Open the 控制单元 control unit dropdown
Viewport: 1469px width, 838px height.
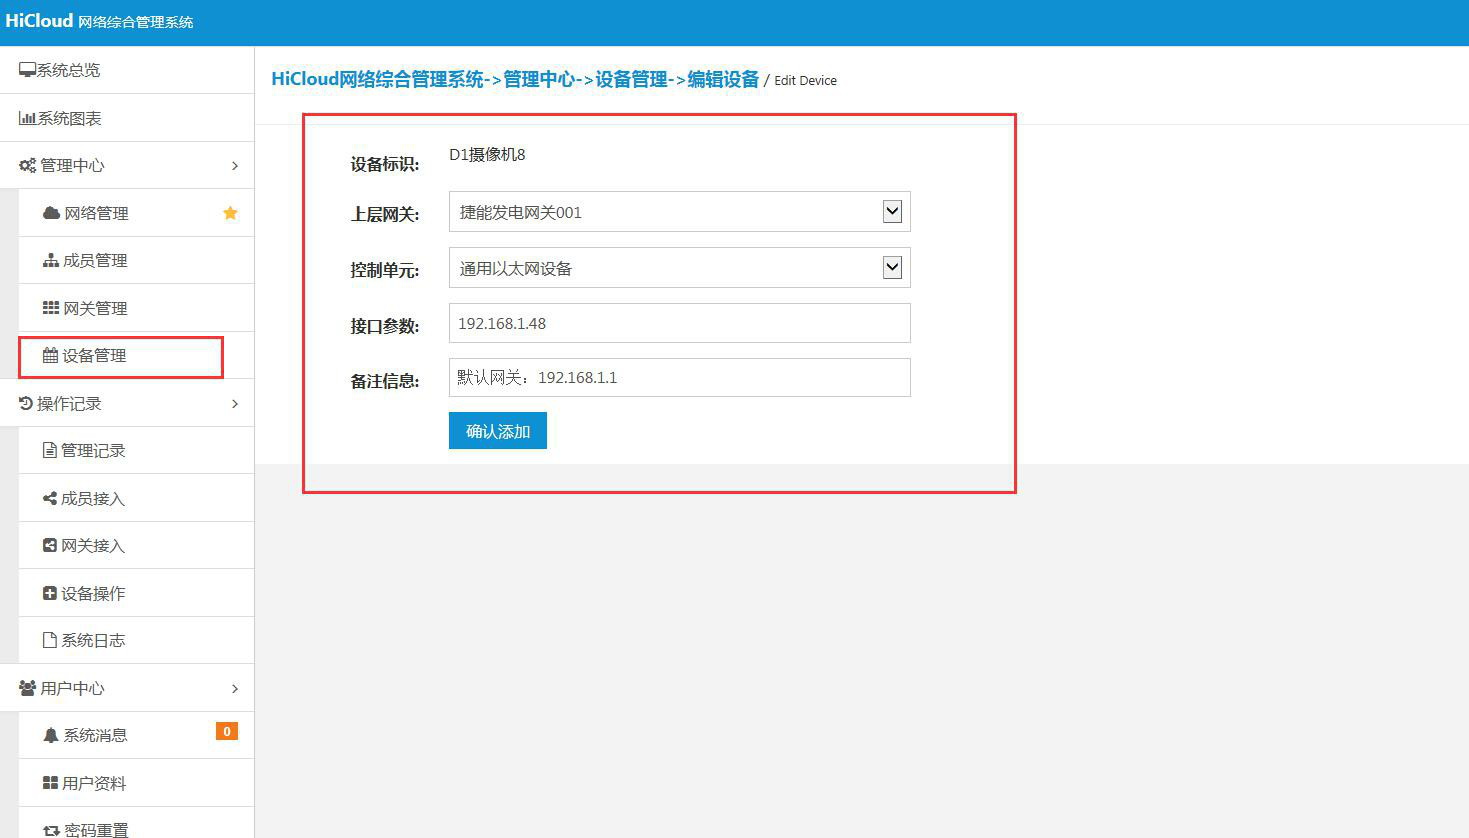point(891,267)
